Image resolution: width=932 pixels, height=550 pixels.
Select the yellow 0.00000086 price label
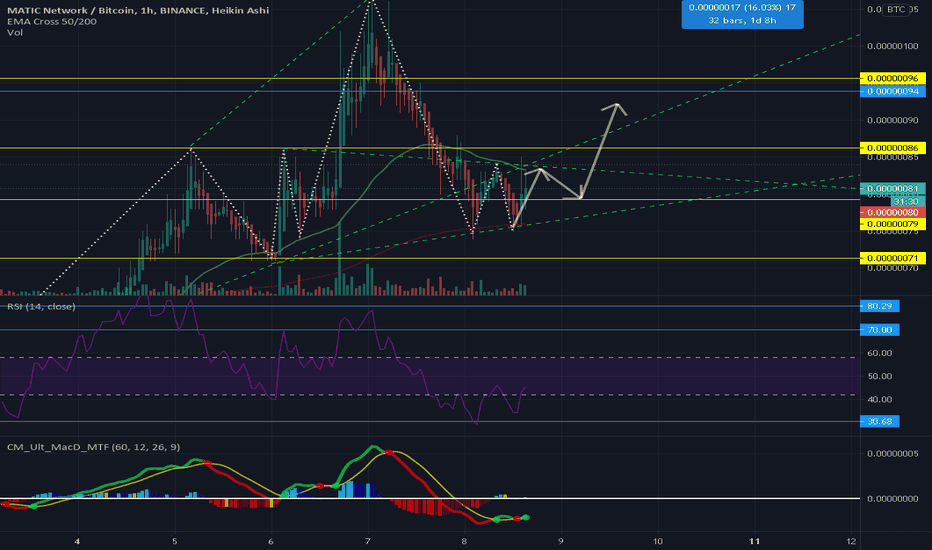click(x=893, y=147)
